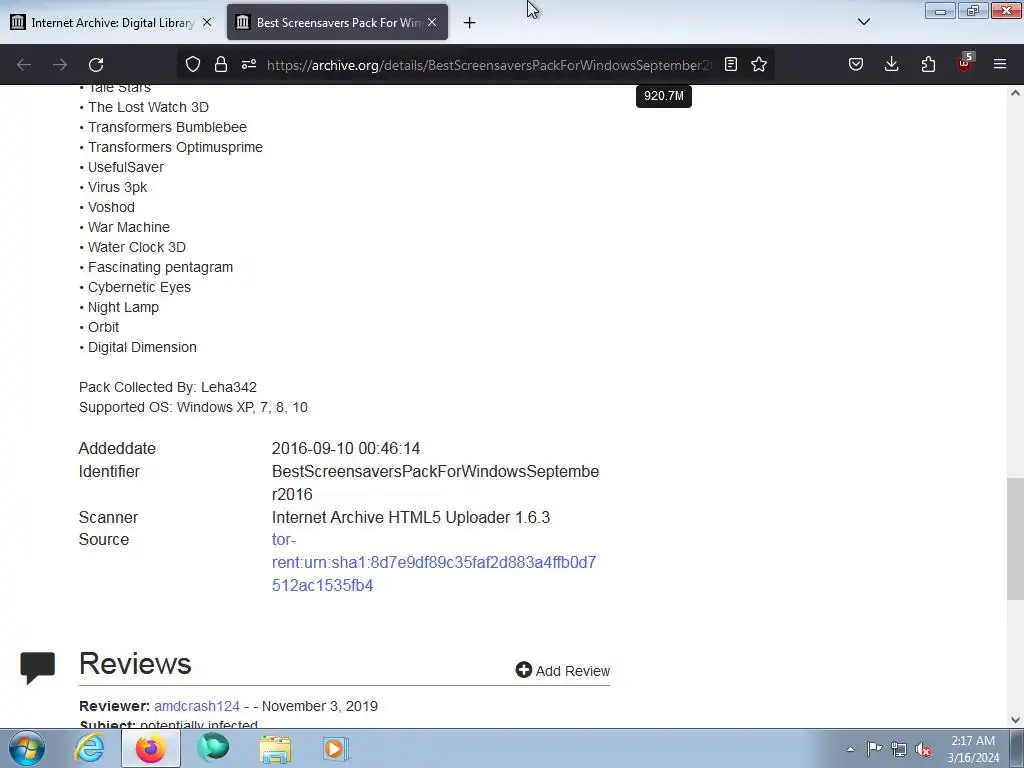The height and width of the screenshot is (768, 1024).
Task: Open Windows Explorer folder on taskbar
Action: (x=275, y=748)
